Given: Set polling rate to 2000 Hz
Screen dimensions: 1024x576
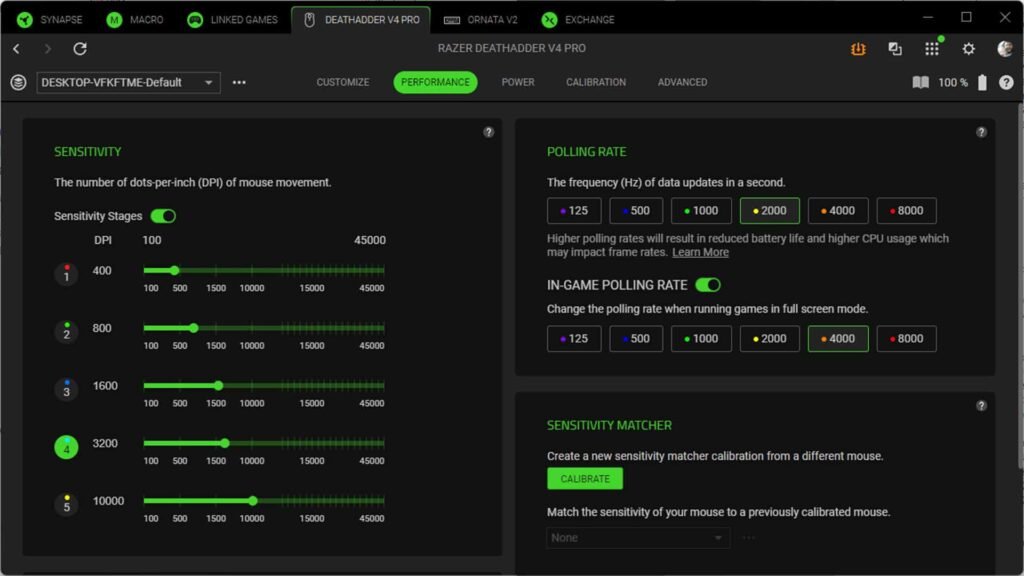Looking at the screenshot, I should (x=769, y=210).
